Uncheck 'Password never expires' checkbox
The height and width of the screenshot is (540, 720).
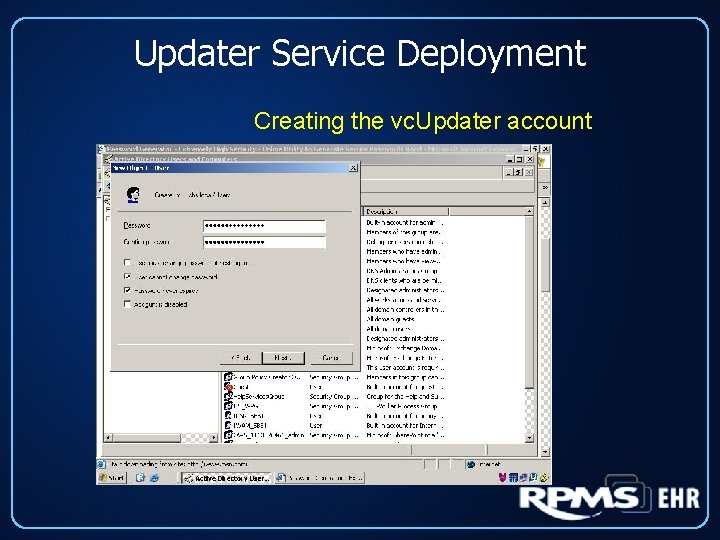(x=127, y=291)
